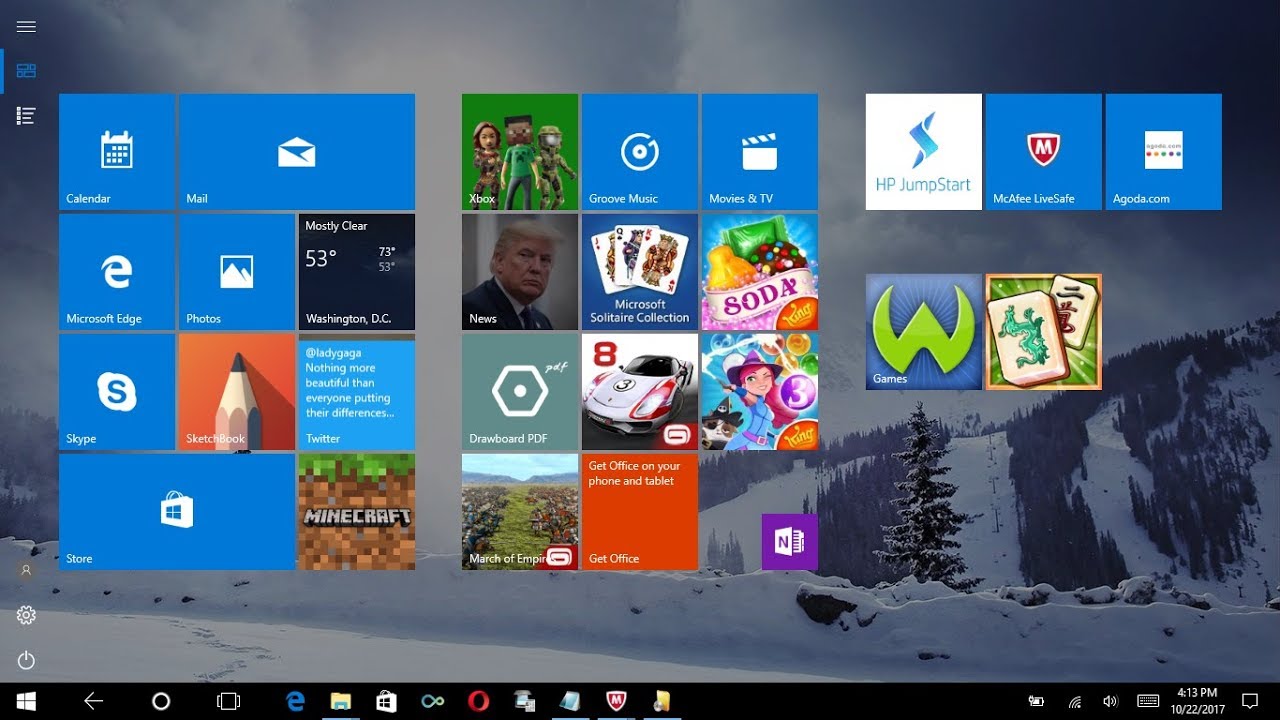Open the McAfee LiveSafe tile

[1044, 152]
